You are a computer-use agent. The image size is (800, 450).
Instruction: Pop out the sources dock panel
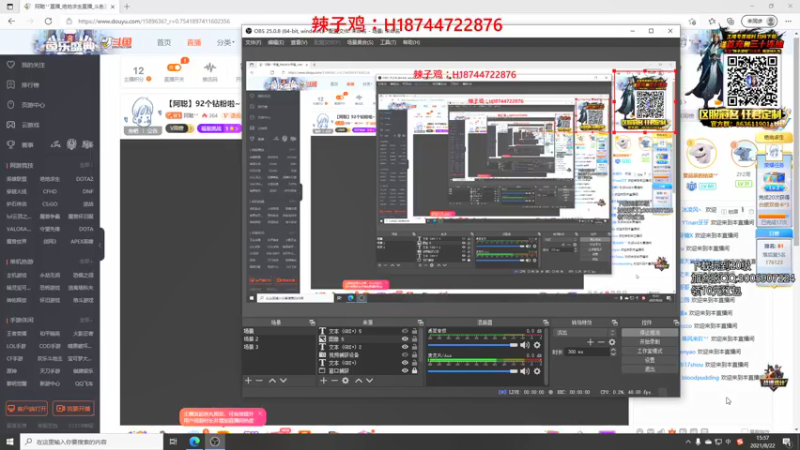click(420, 322)
